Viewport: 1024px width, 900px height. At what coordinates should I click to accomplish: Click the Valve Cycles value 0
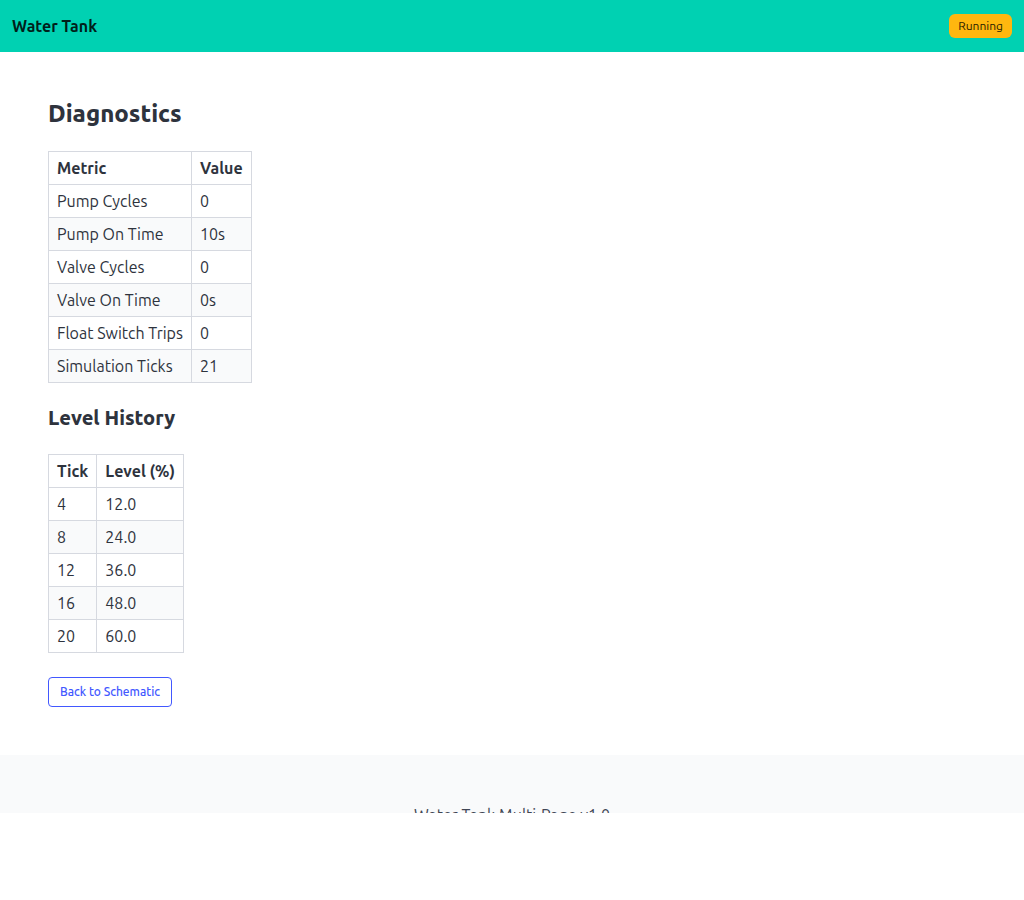pyautogui.click(x=204, y=267)
